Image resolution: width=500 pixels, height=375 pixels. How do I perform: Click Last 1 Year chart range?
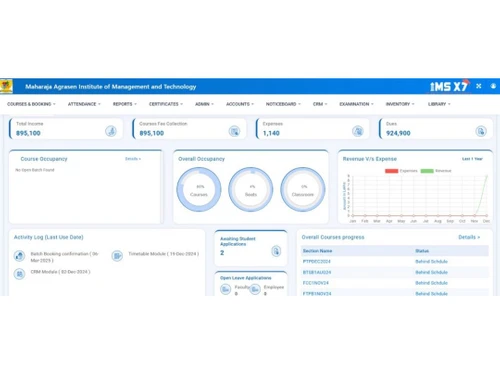(x=472, y=159)
